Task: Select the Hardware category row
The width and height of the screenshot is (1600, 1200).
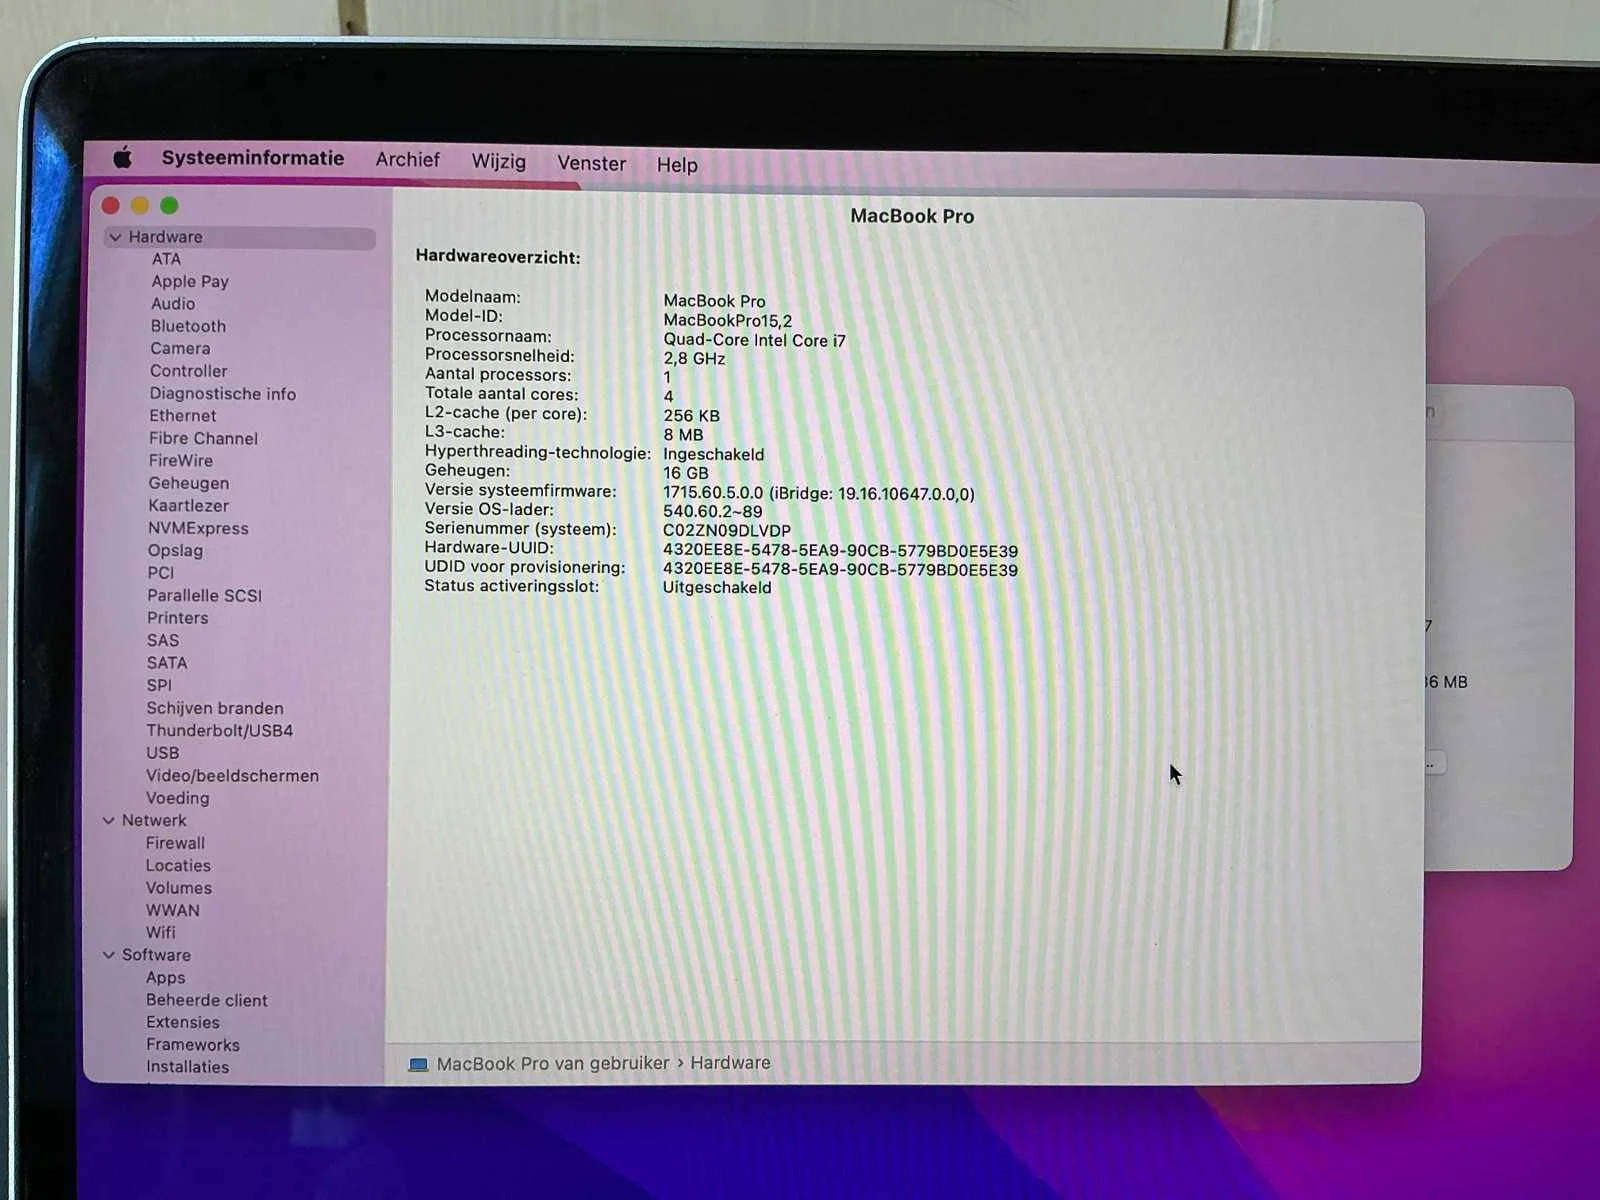Action: click(x=240, y=237)
